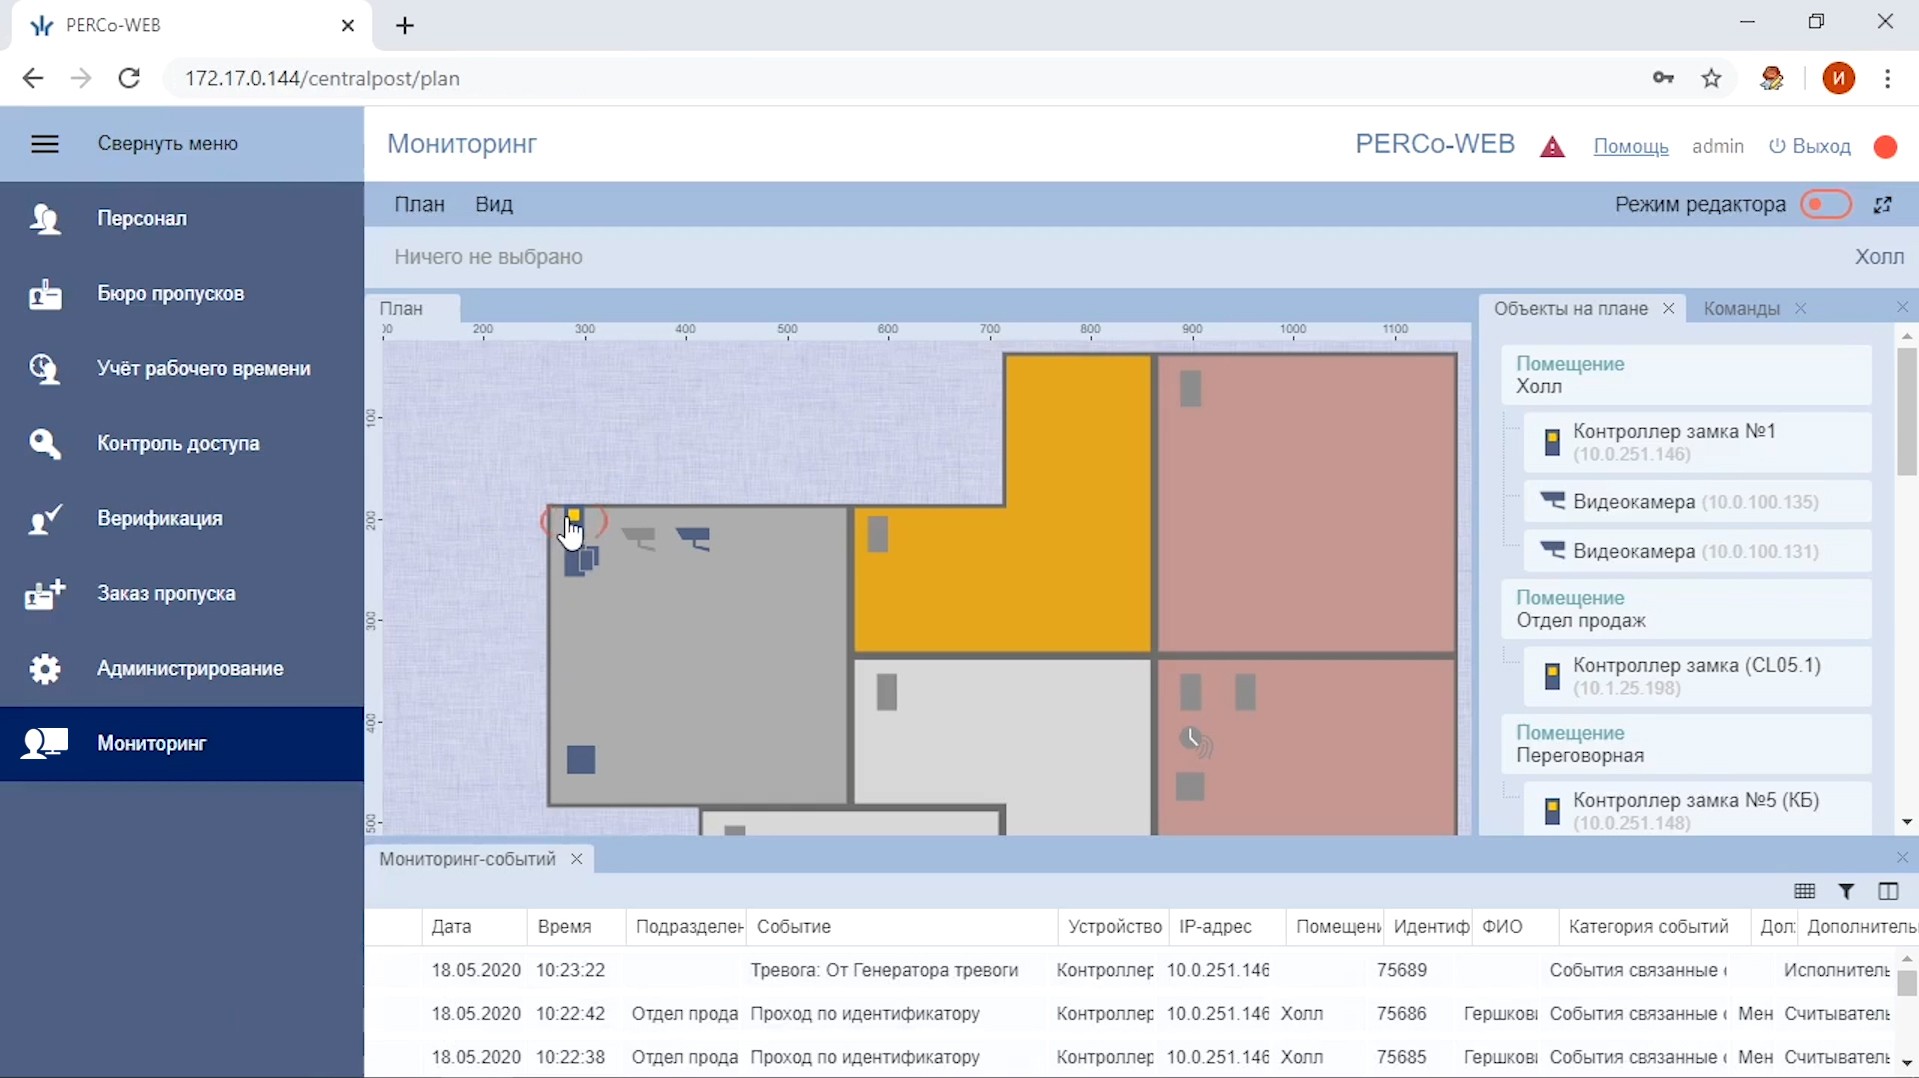The height and width of the screenshot is (1078, 1919).
Task: Click the objects panel scroll down arrow
Action: (1906, 822)
